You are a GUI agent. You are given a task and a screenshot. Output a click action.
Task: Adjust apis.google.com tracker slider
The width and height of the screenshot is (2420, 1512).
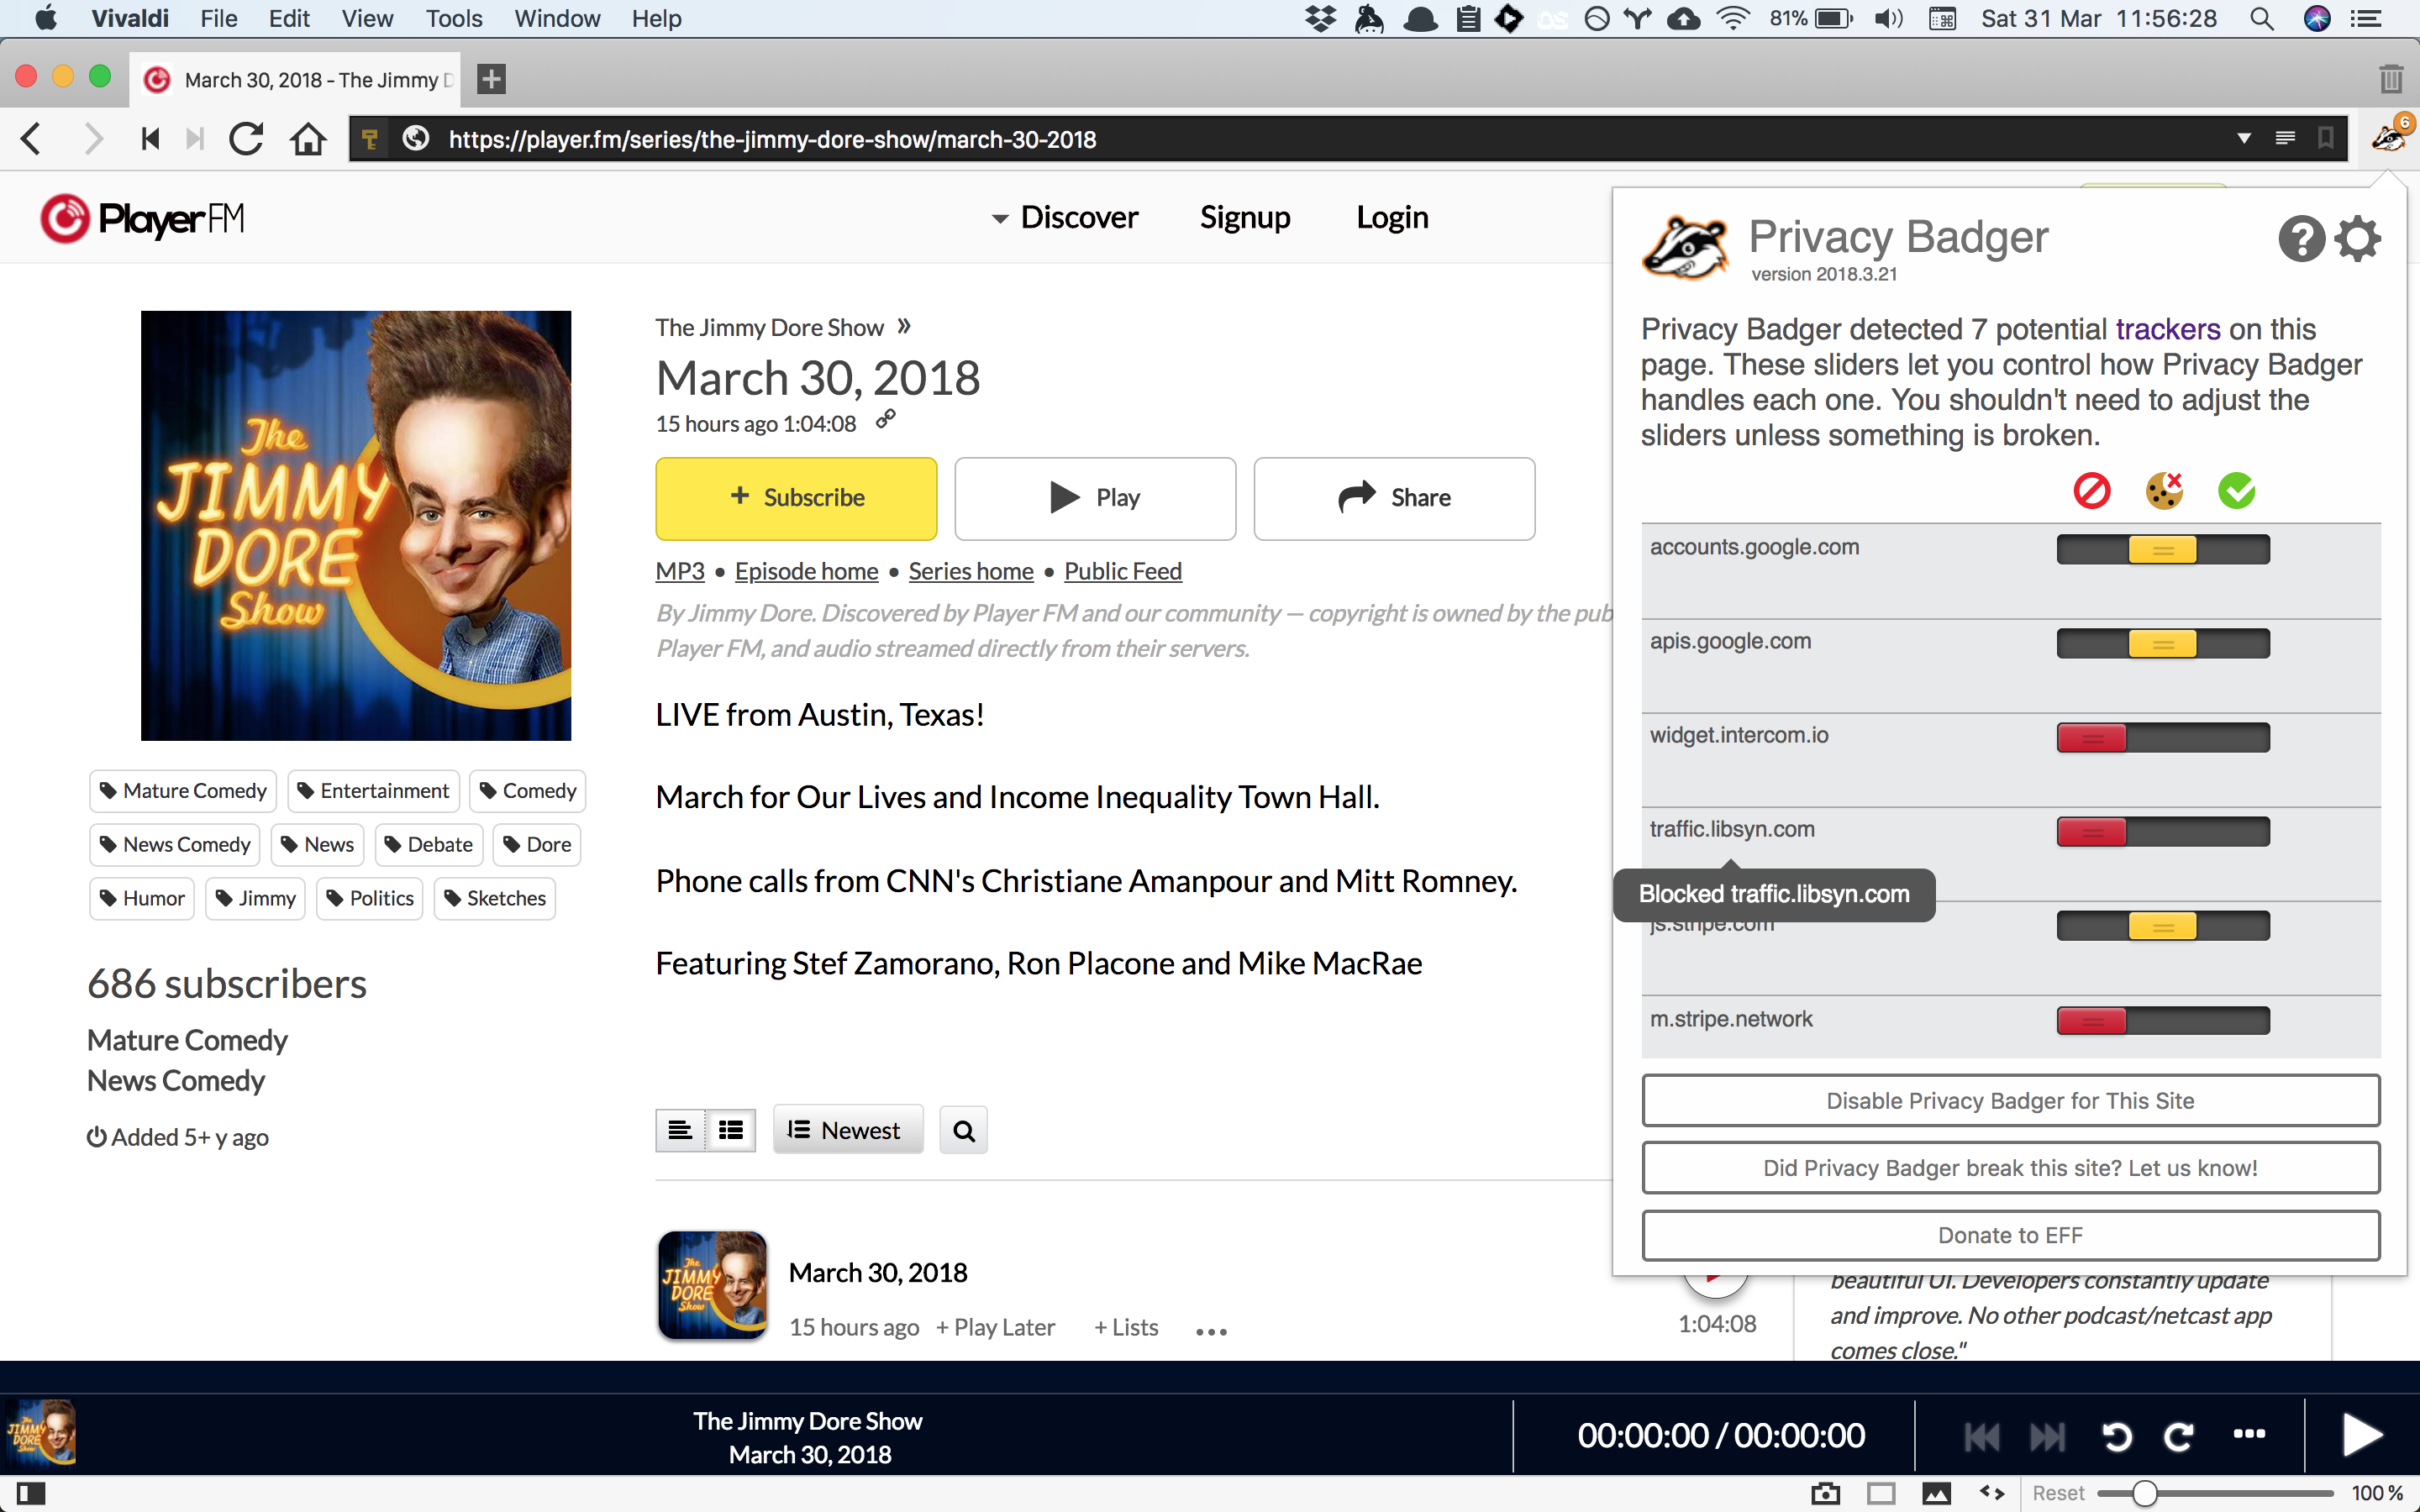click(2162, 644)
